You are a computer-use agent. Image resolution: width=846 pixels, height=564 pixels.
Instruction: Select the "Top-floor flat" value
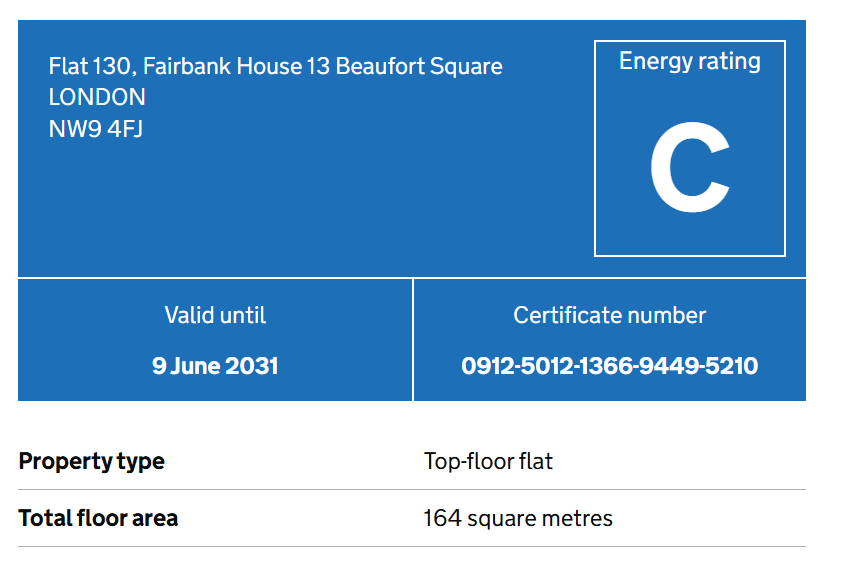488,462
